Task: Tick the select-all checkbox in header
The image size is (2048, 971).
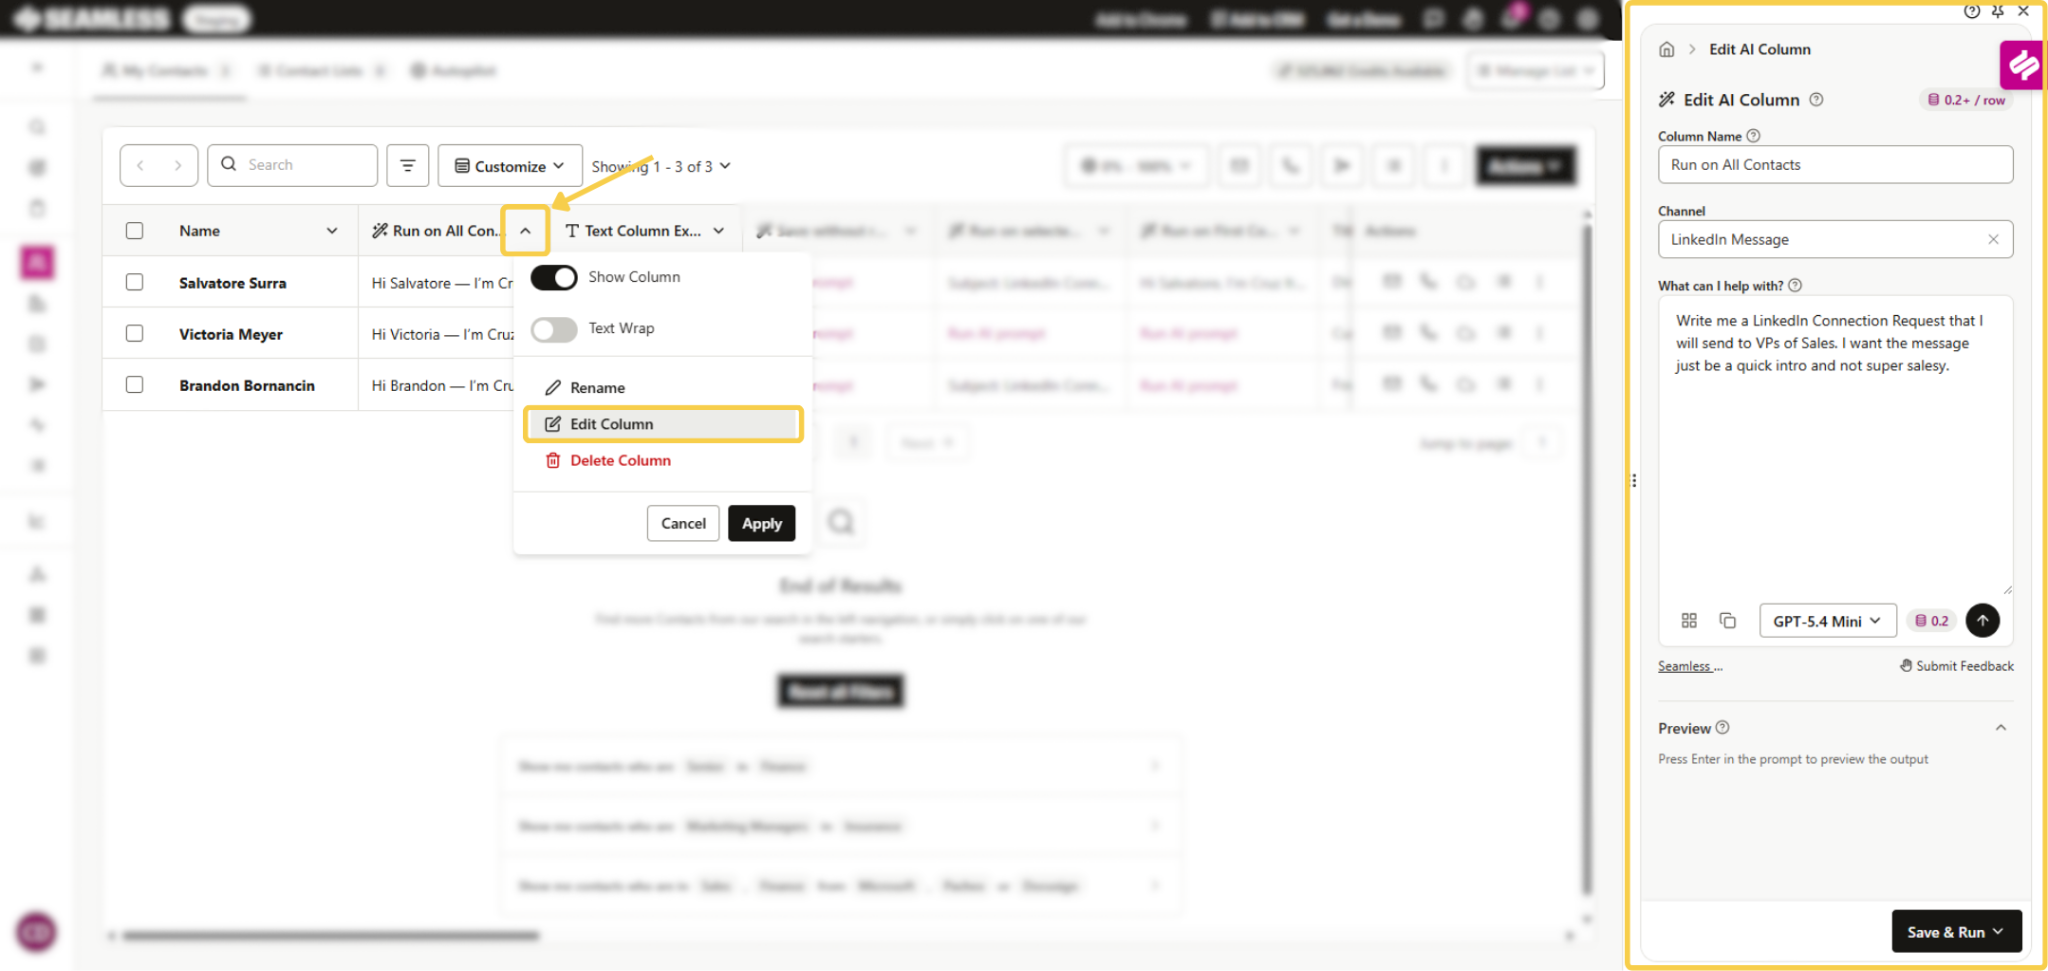Action: [x=134, y=231]
